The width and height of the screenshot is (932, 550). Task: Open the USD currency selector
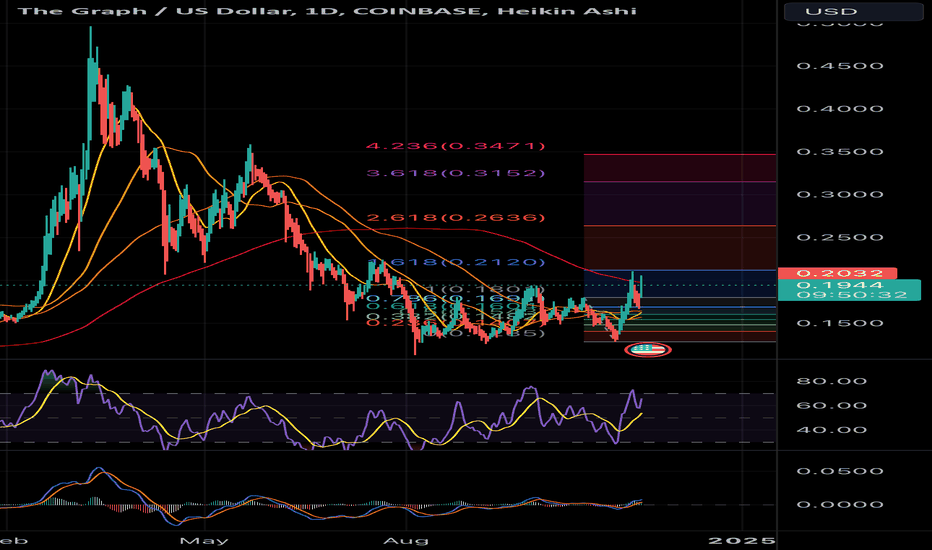click(852, 11)
